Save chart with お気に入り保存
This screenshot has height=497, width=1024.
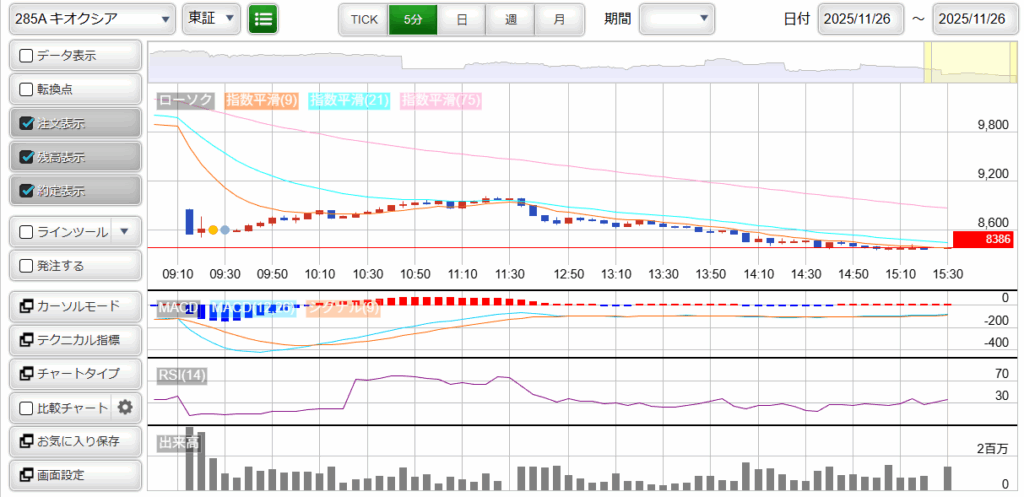tap(74, 441)
